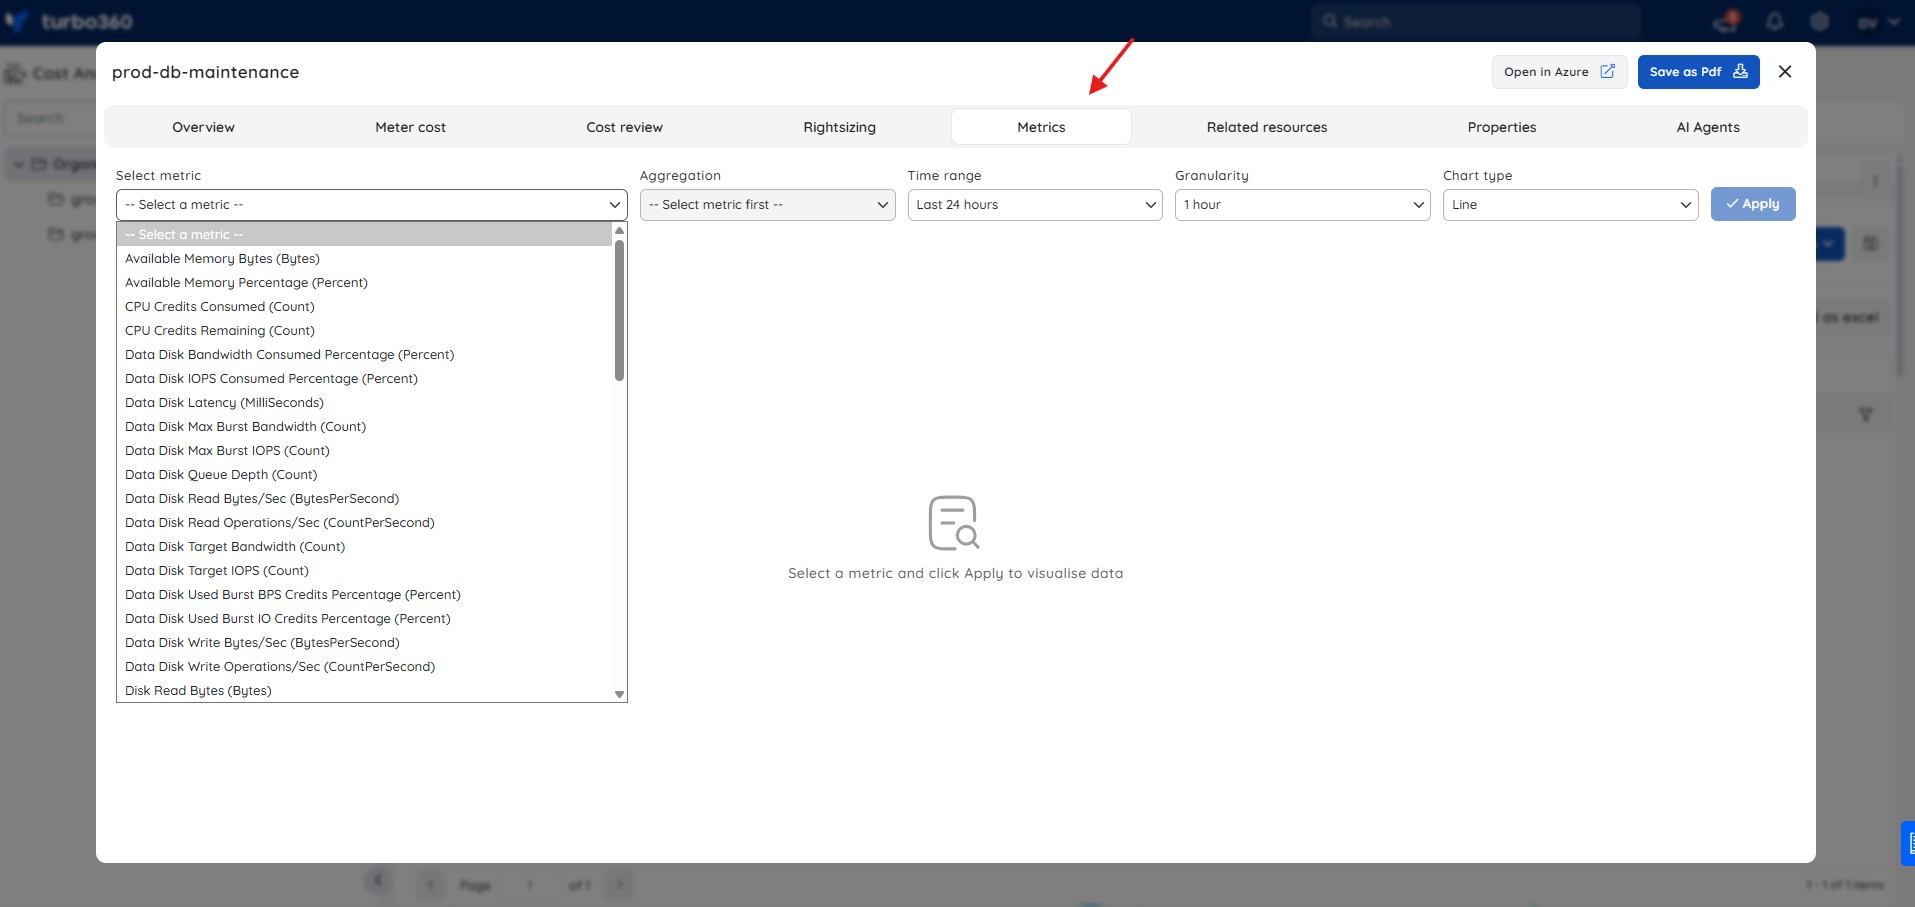Image resolution: width=1915 pixels, height=907 pixels.
Task: Click the turbo360 logo
Action: 68,21
